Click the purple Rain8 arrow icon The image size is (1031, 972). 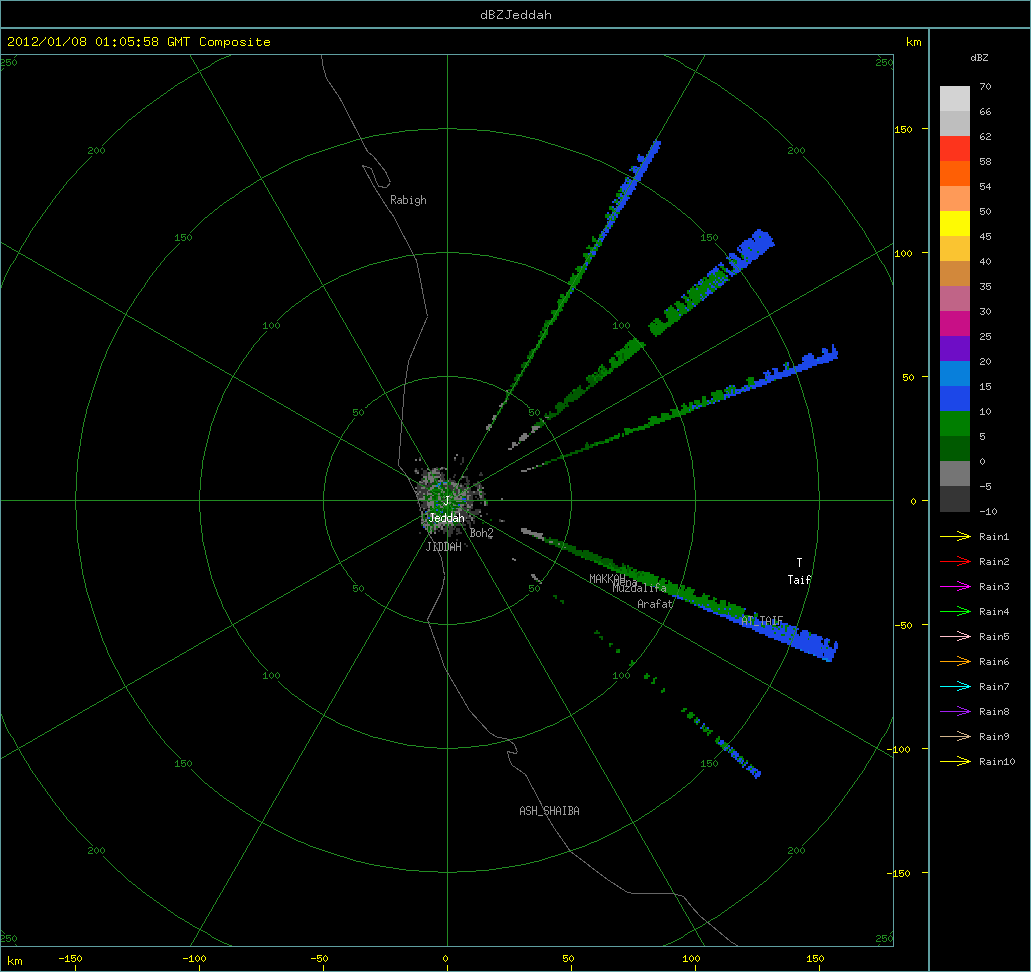[955, 712]
